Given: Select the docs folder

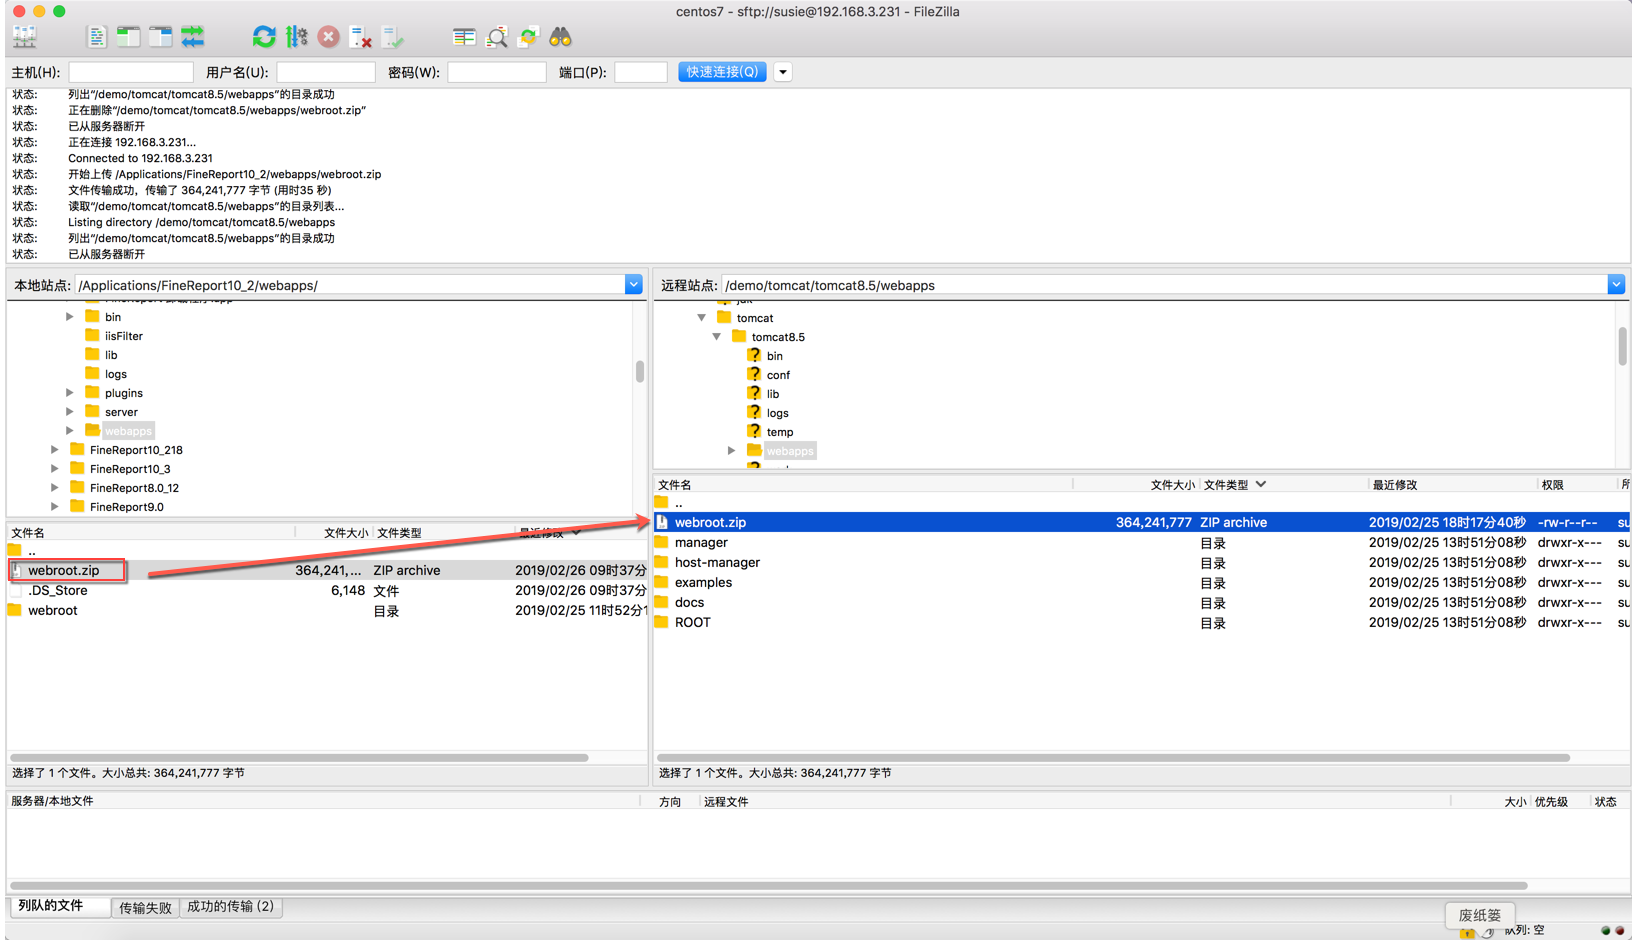Looking at the screenshot, I should [x=1142, y=602].
